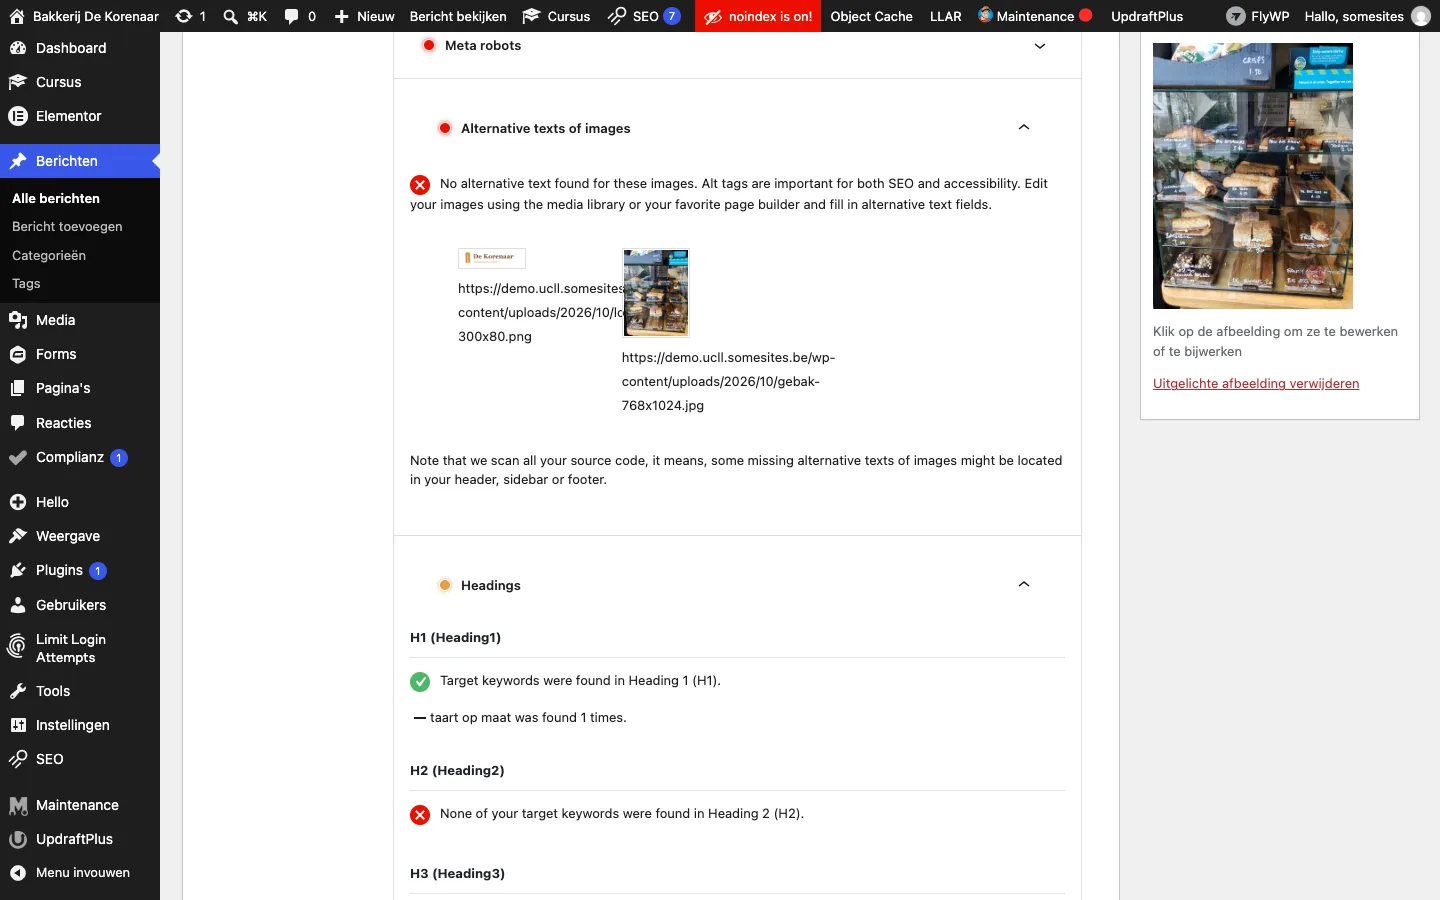Click the Complianz notification badge 1
This screenshot has width=1440, height=900.
click(118, 458)
